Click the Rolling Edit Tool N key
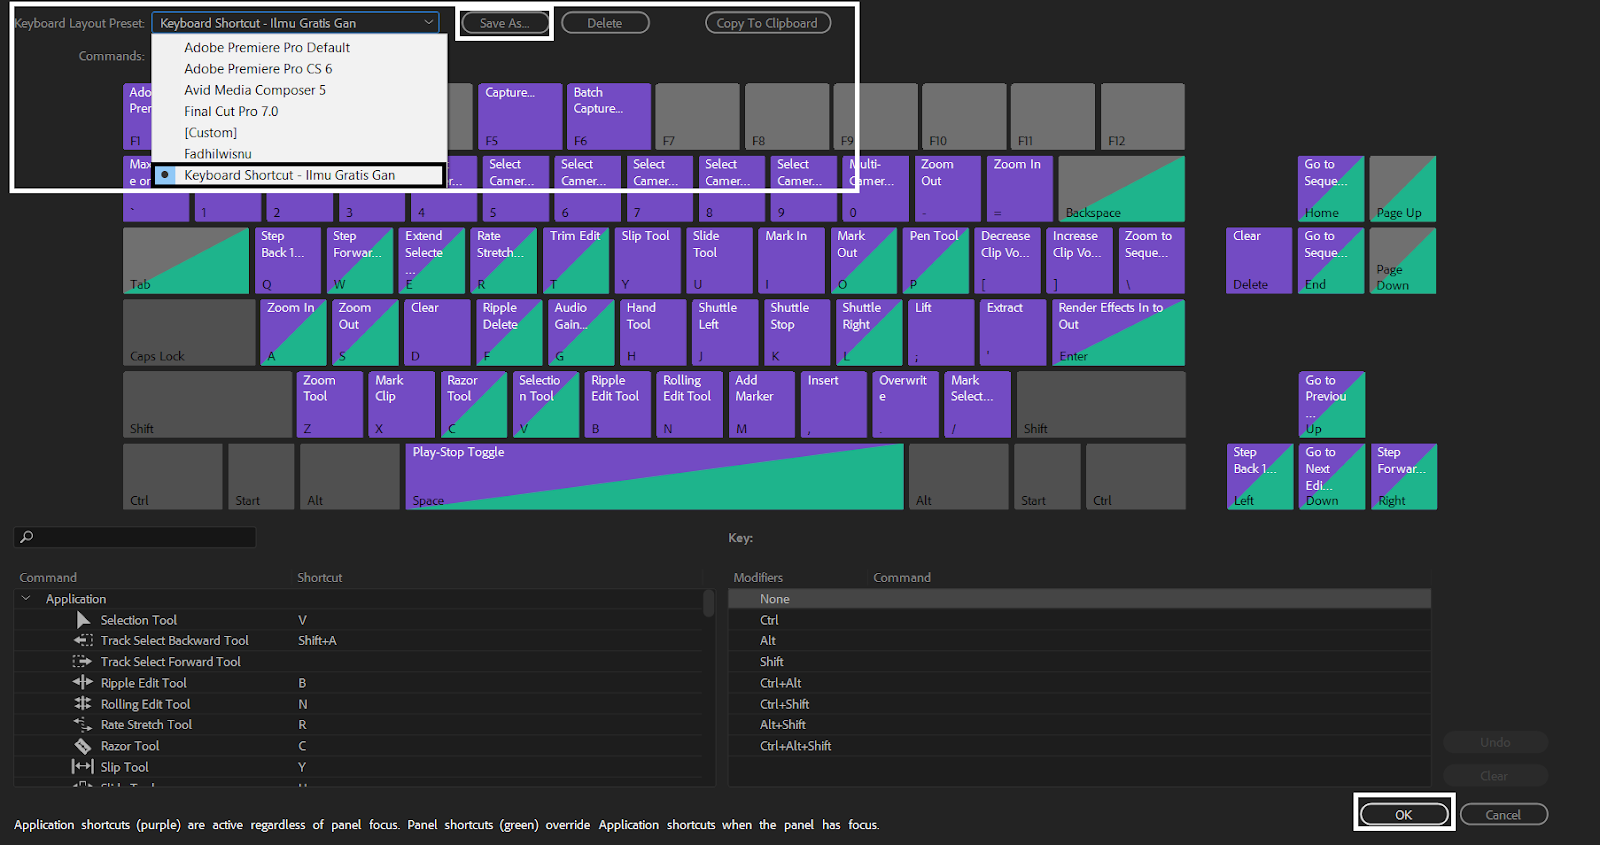 [x=690, y=405]
